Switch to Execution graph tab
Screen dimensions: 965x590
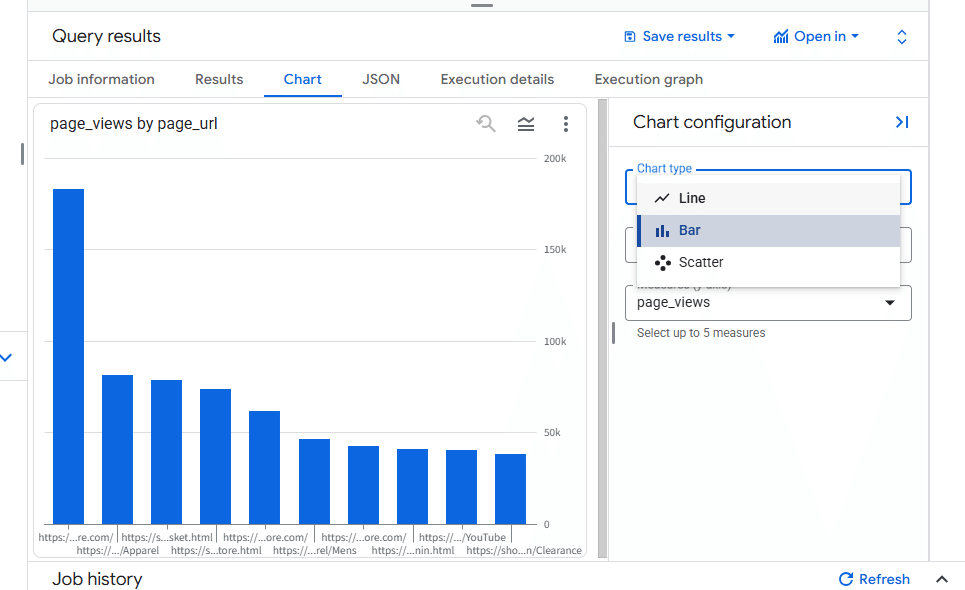pos(648,79)
